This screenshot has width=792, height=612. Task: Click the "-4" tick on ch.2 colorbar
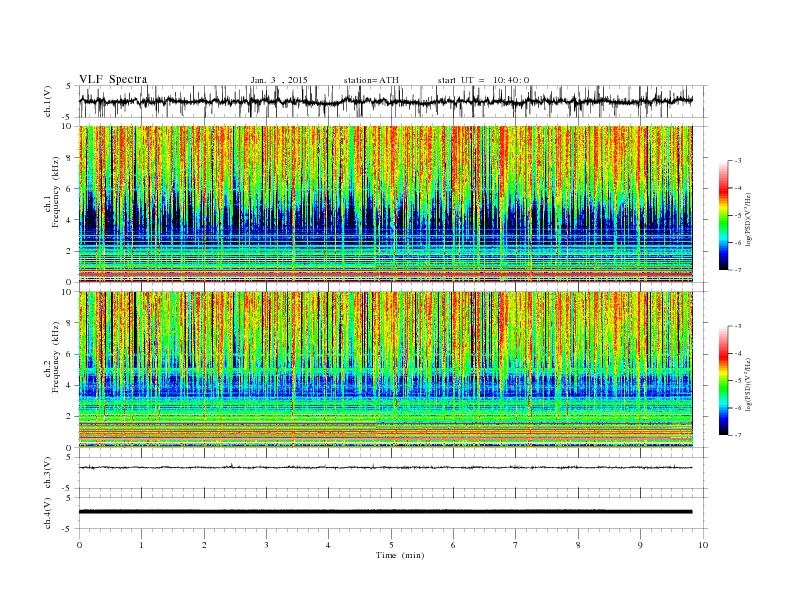click(x=737, y=353)
